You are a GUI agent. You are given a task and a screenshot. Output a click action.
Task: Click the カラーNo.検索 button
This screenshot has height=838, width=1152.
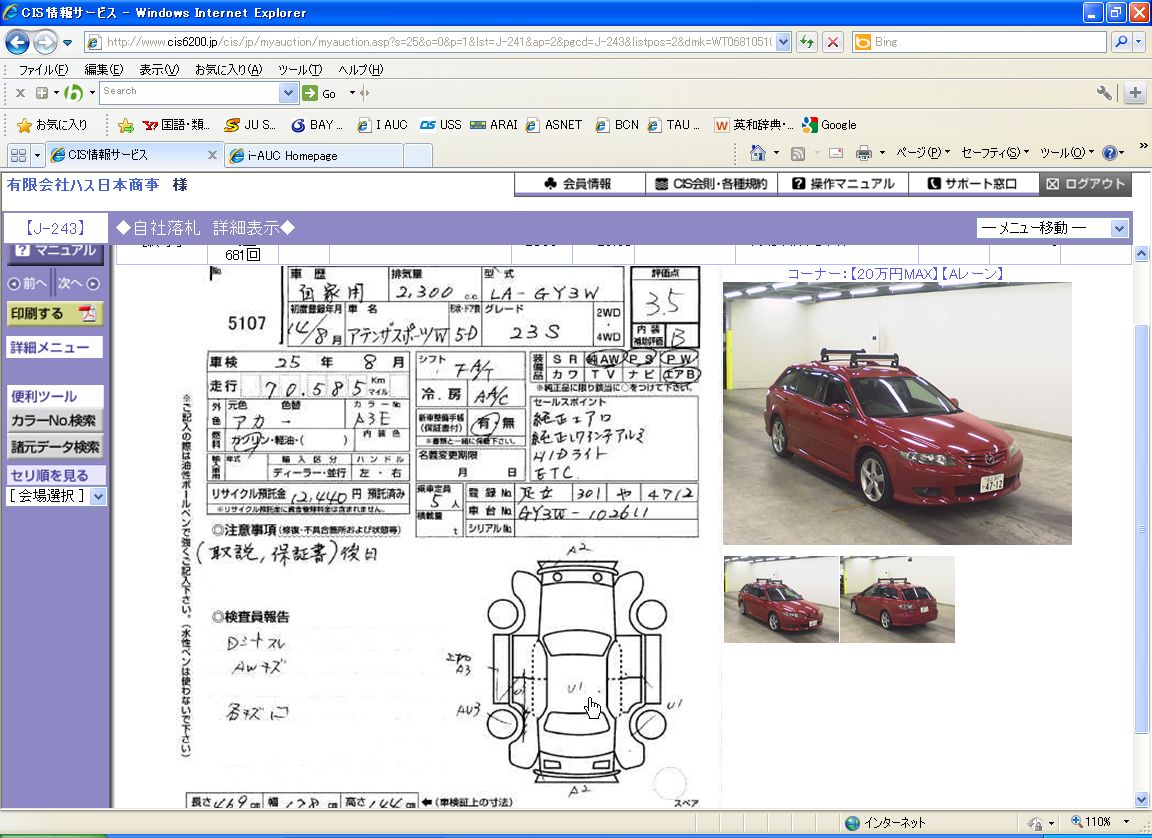click(x=54, y=421)
